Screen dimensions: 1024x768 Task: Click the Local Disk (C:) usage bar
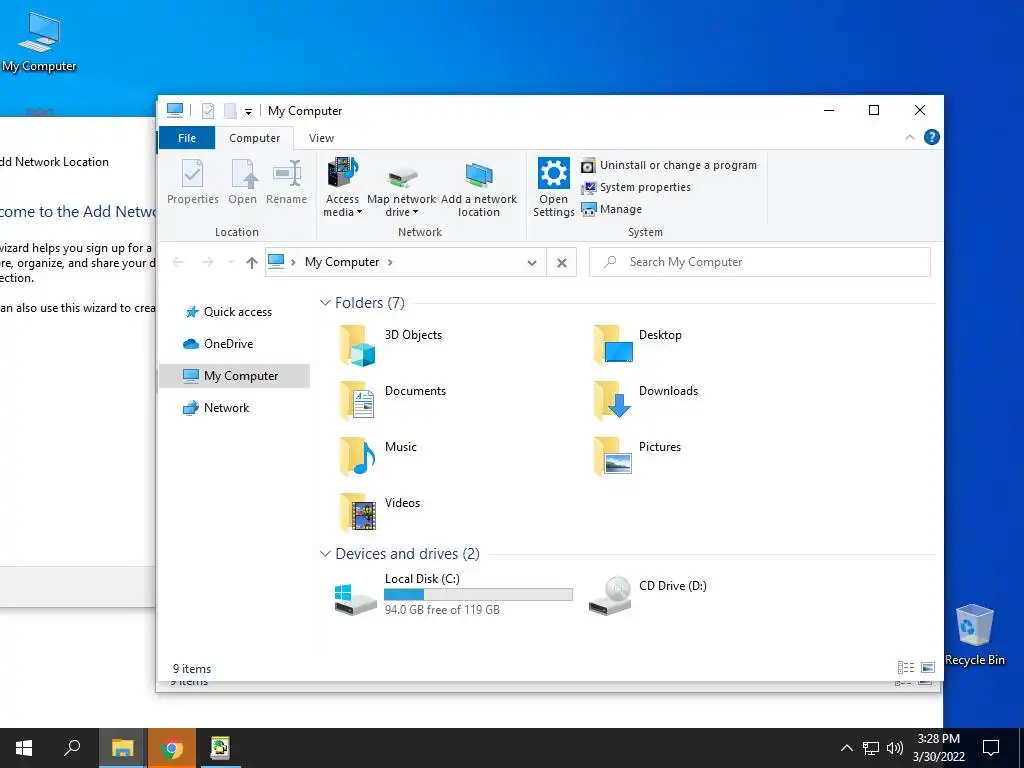479,594
